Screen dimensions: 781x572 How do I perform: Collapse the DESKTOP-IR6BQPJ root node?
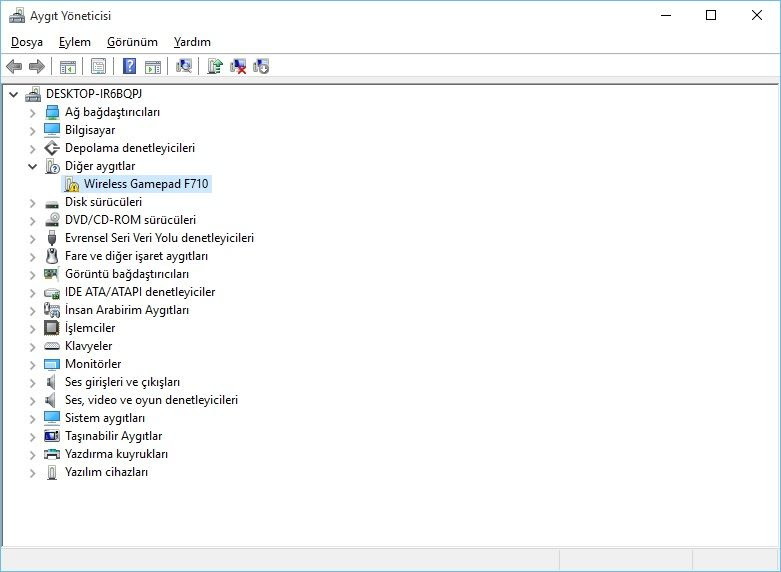click(x=13, y=94)
